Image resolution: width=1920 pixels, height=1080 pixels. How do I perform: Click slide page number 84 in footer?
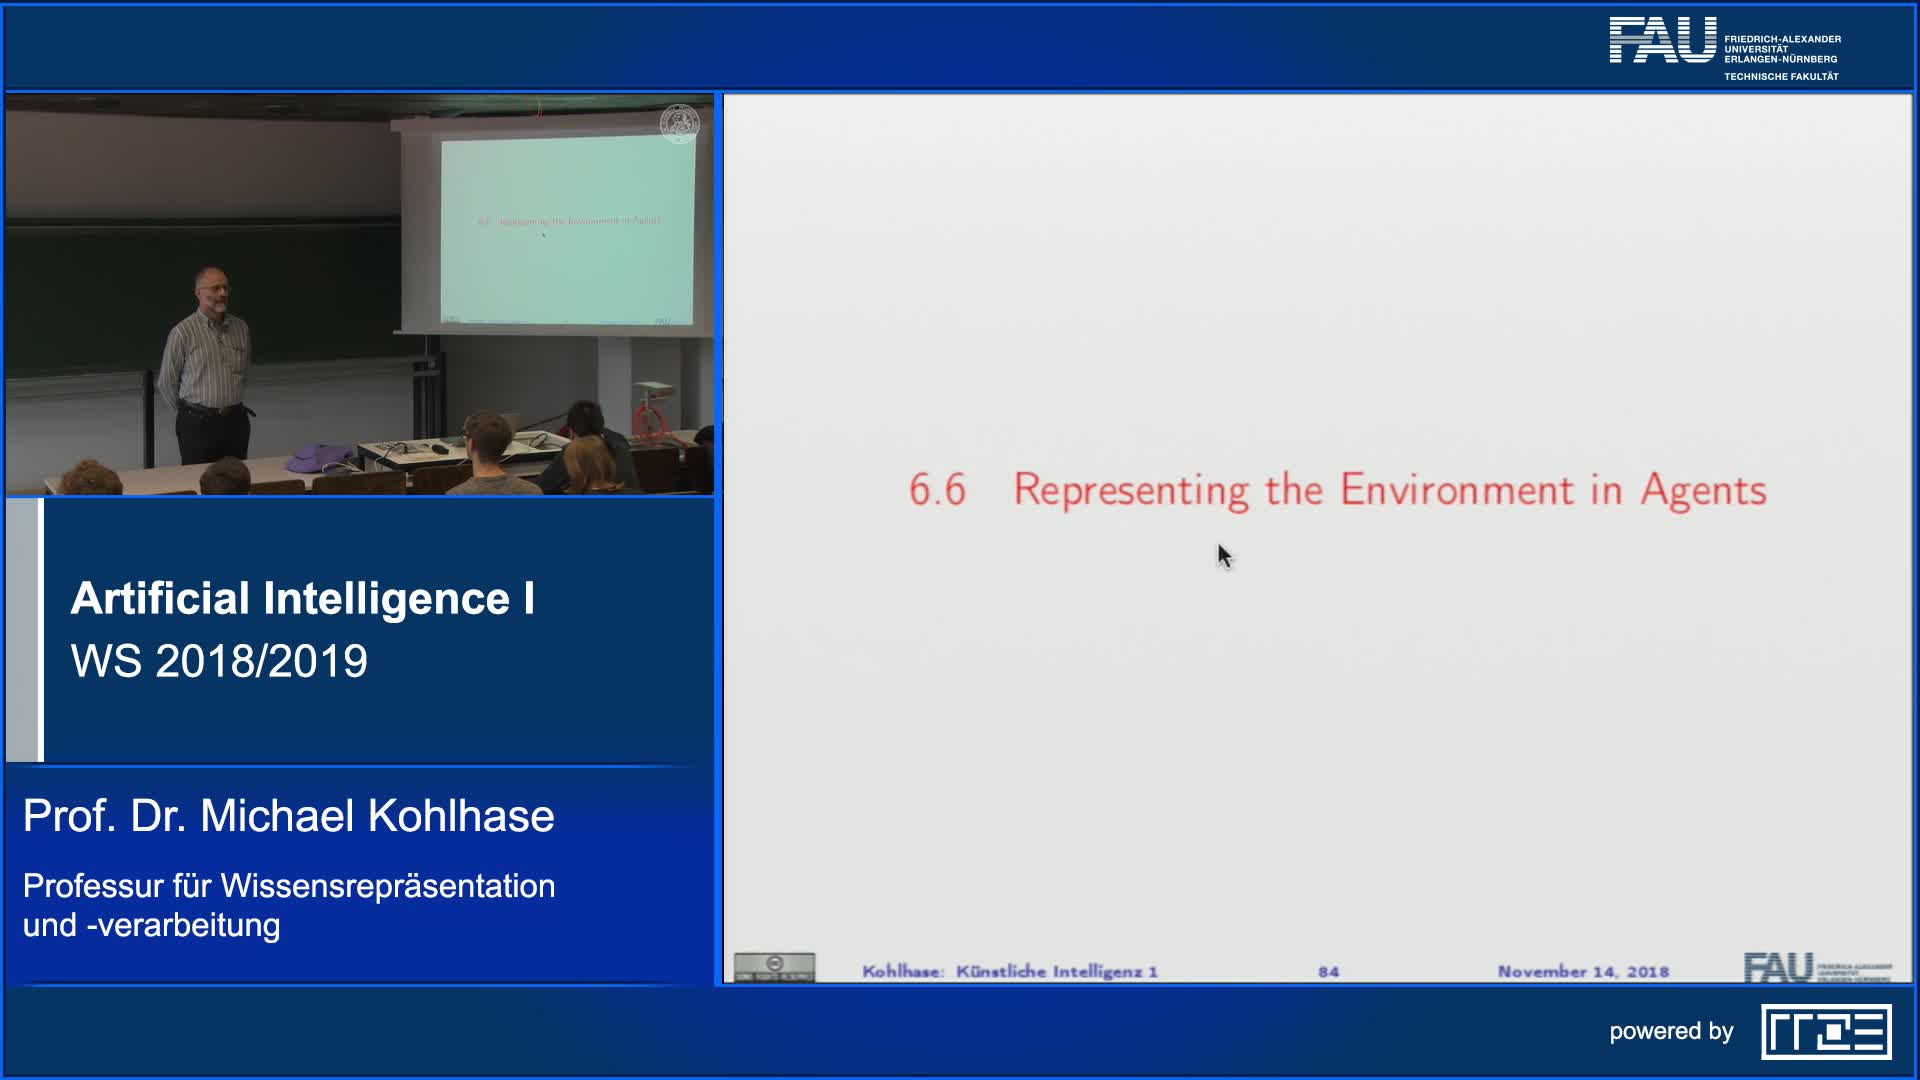pyautogui.click(x=1328, y=972)
